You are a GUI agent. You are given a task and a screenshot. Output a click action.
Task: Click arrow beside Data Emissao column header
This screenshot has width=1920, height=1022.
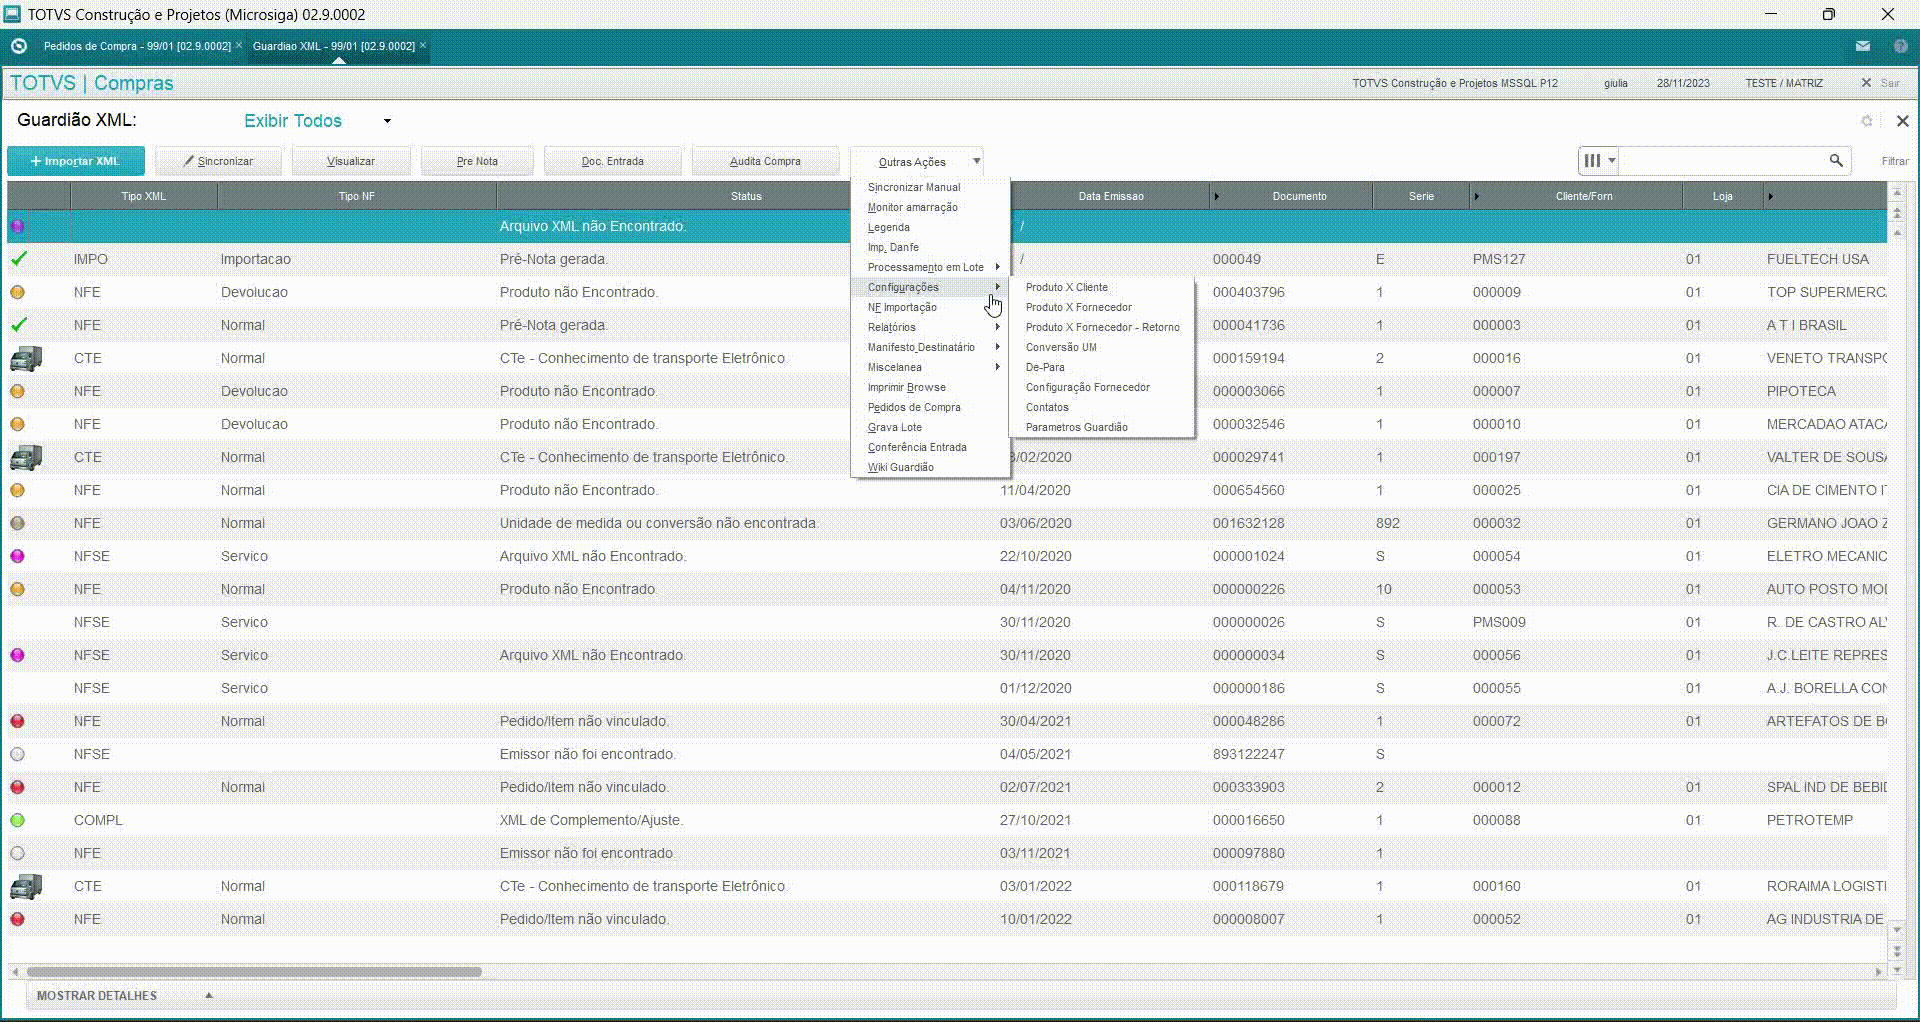click(x=1216, y=196)
